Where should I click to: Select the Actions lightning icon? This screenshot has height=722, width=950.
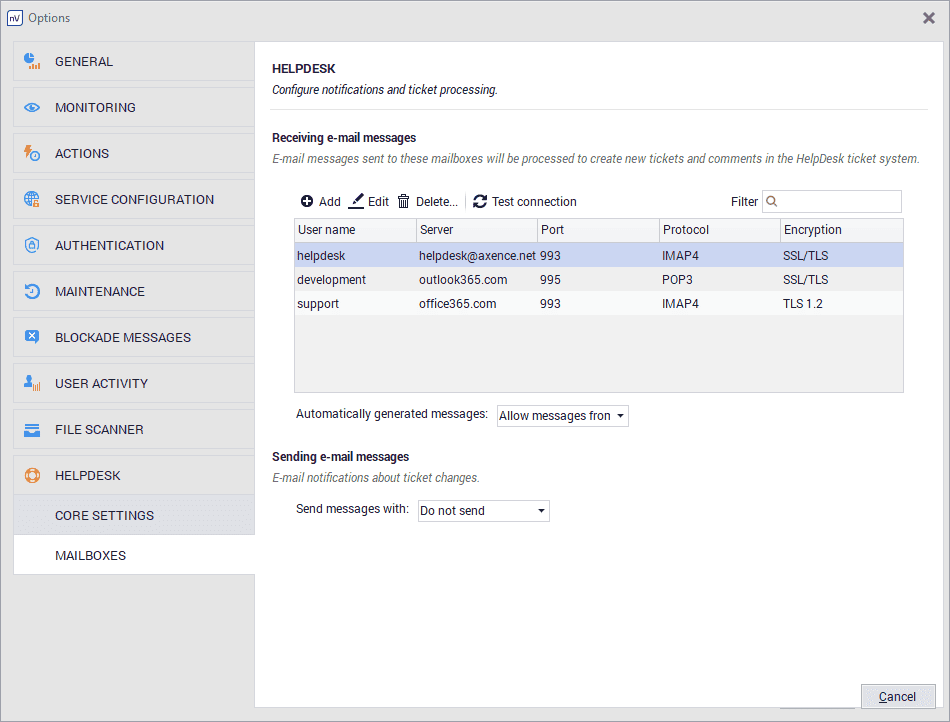pos(32,154)
